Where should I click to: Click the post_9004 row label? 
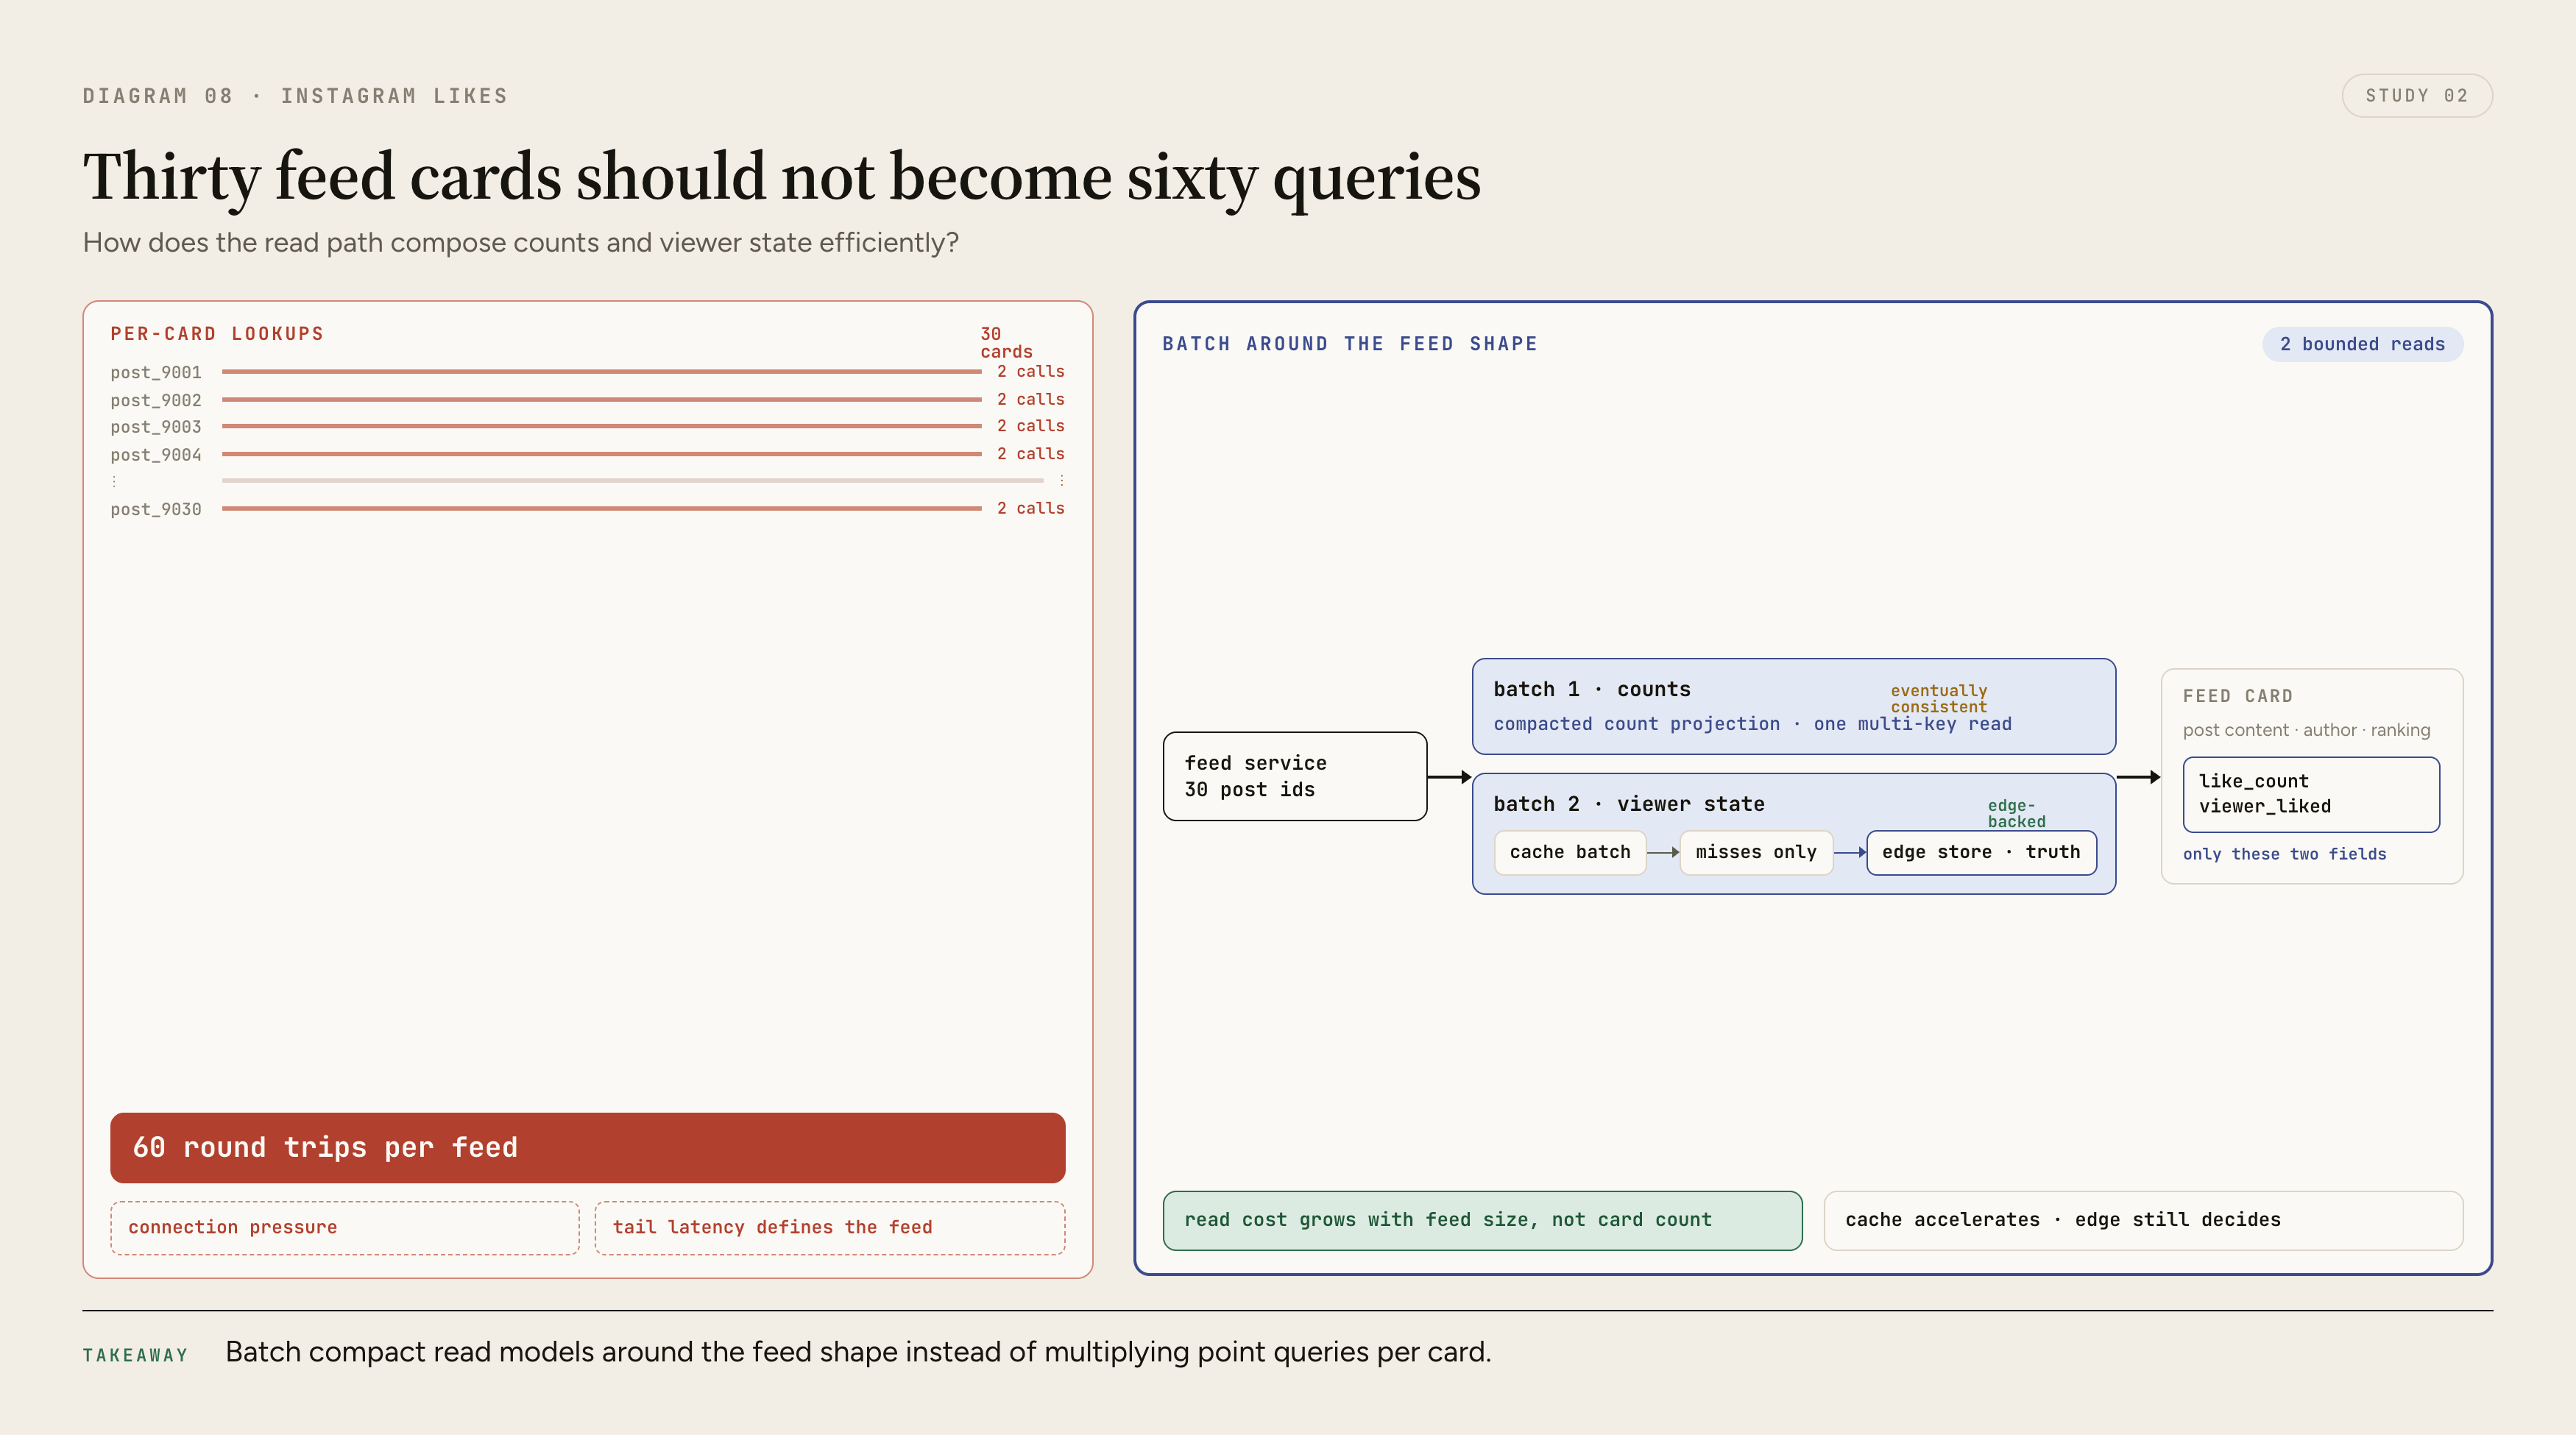156,455
